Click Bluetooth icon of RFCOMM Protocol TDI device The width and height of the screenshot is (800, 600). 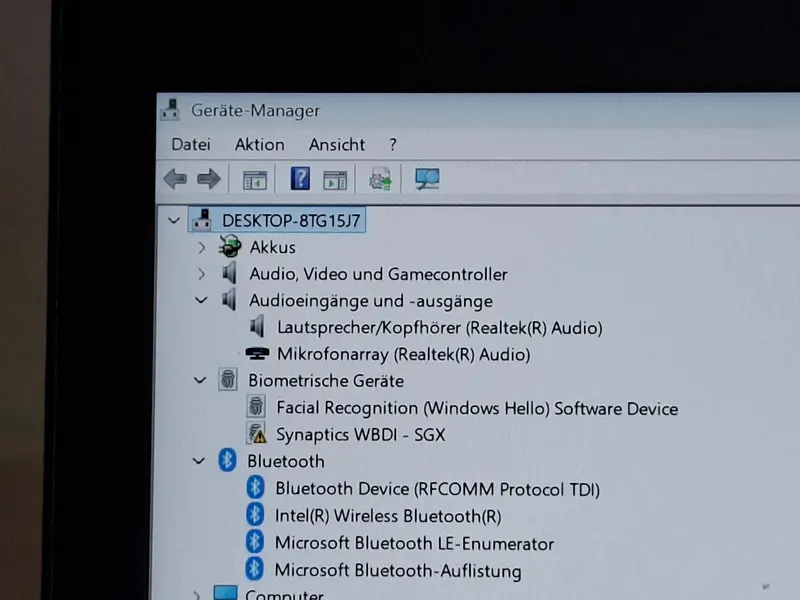[255, 487]
